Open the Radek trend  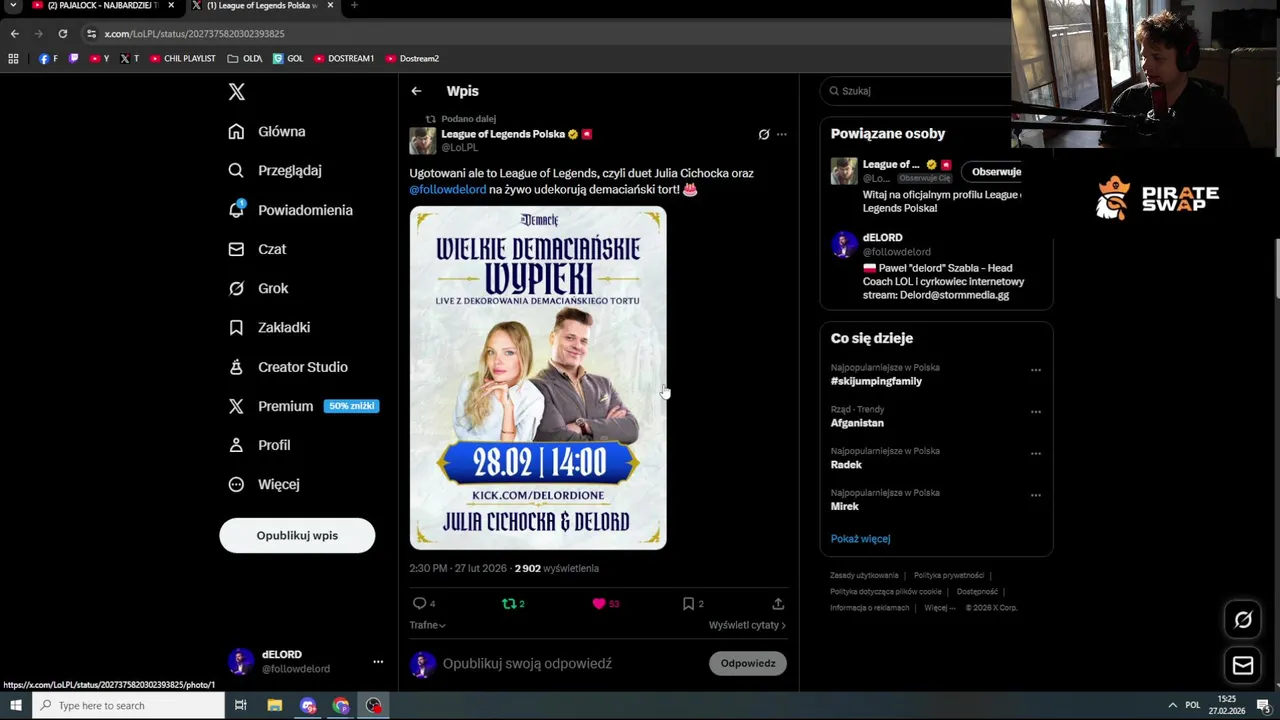[x=846, y=465]
